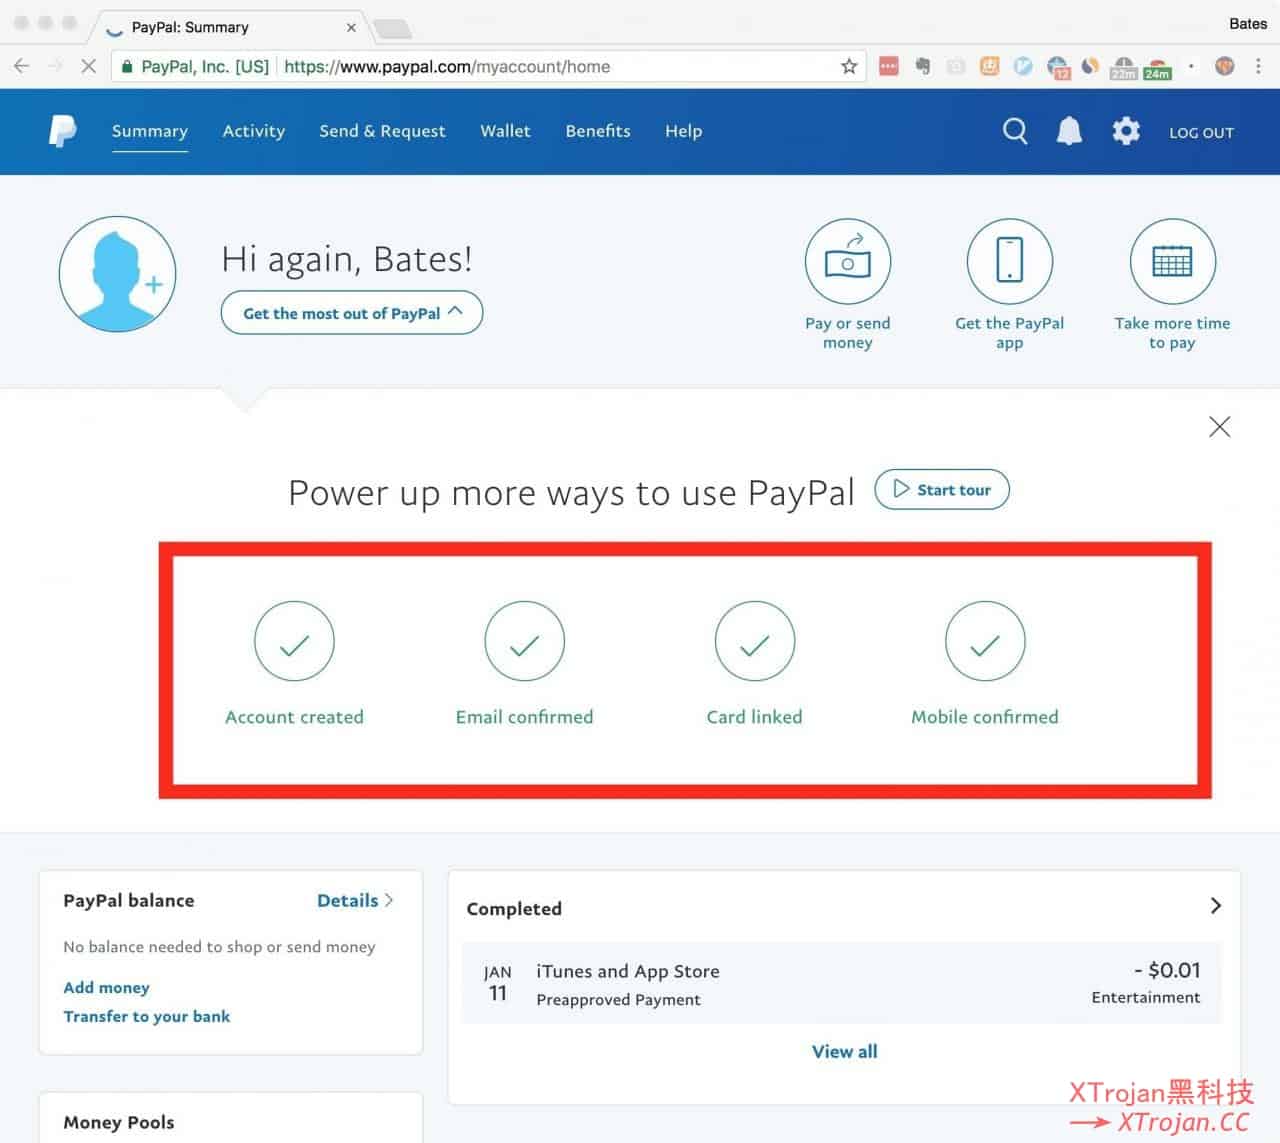
Task: Click the Mobile confirmed checkmark circle
Action: 985,642
